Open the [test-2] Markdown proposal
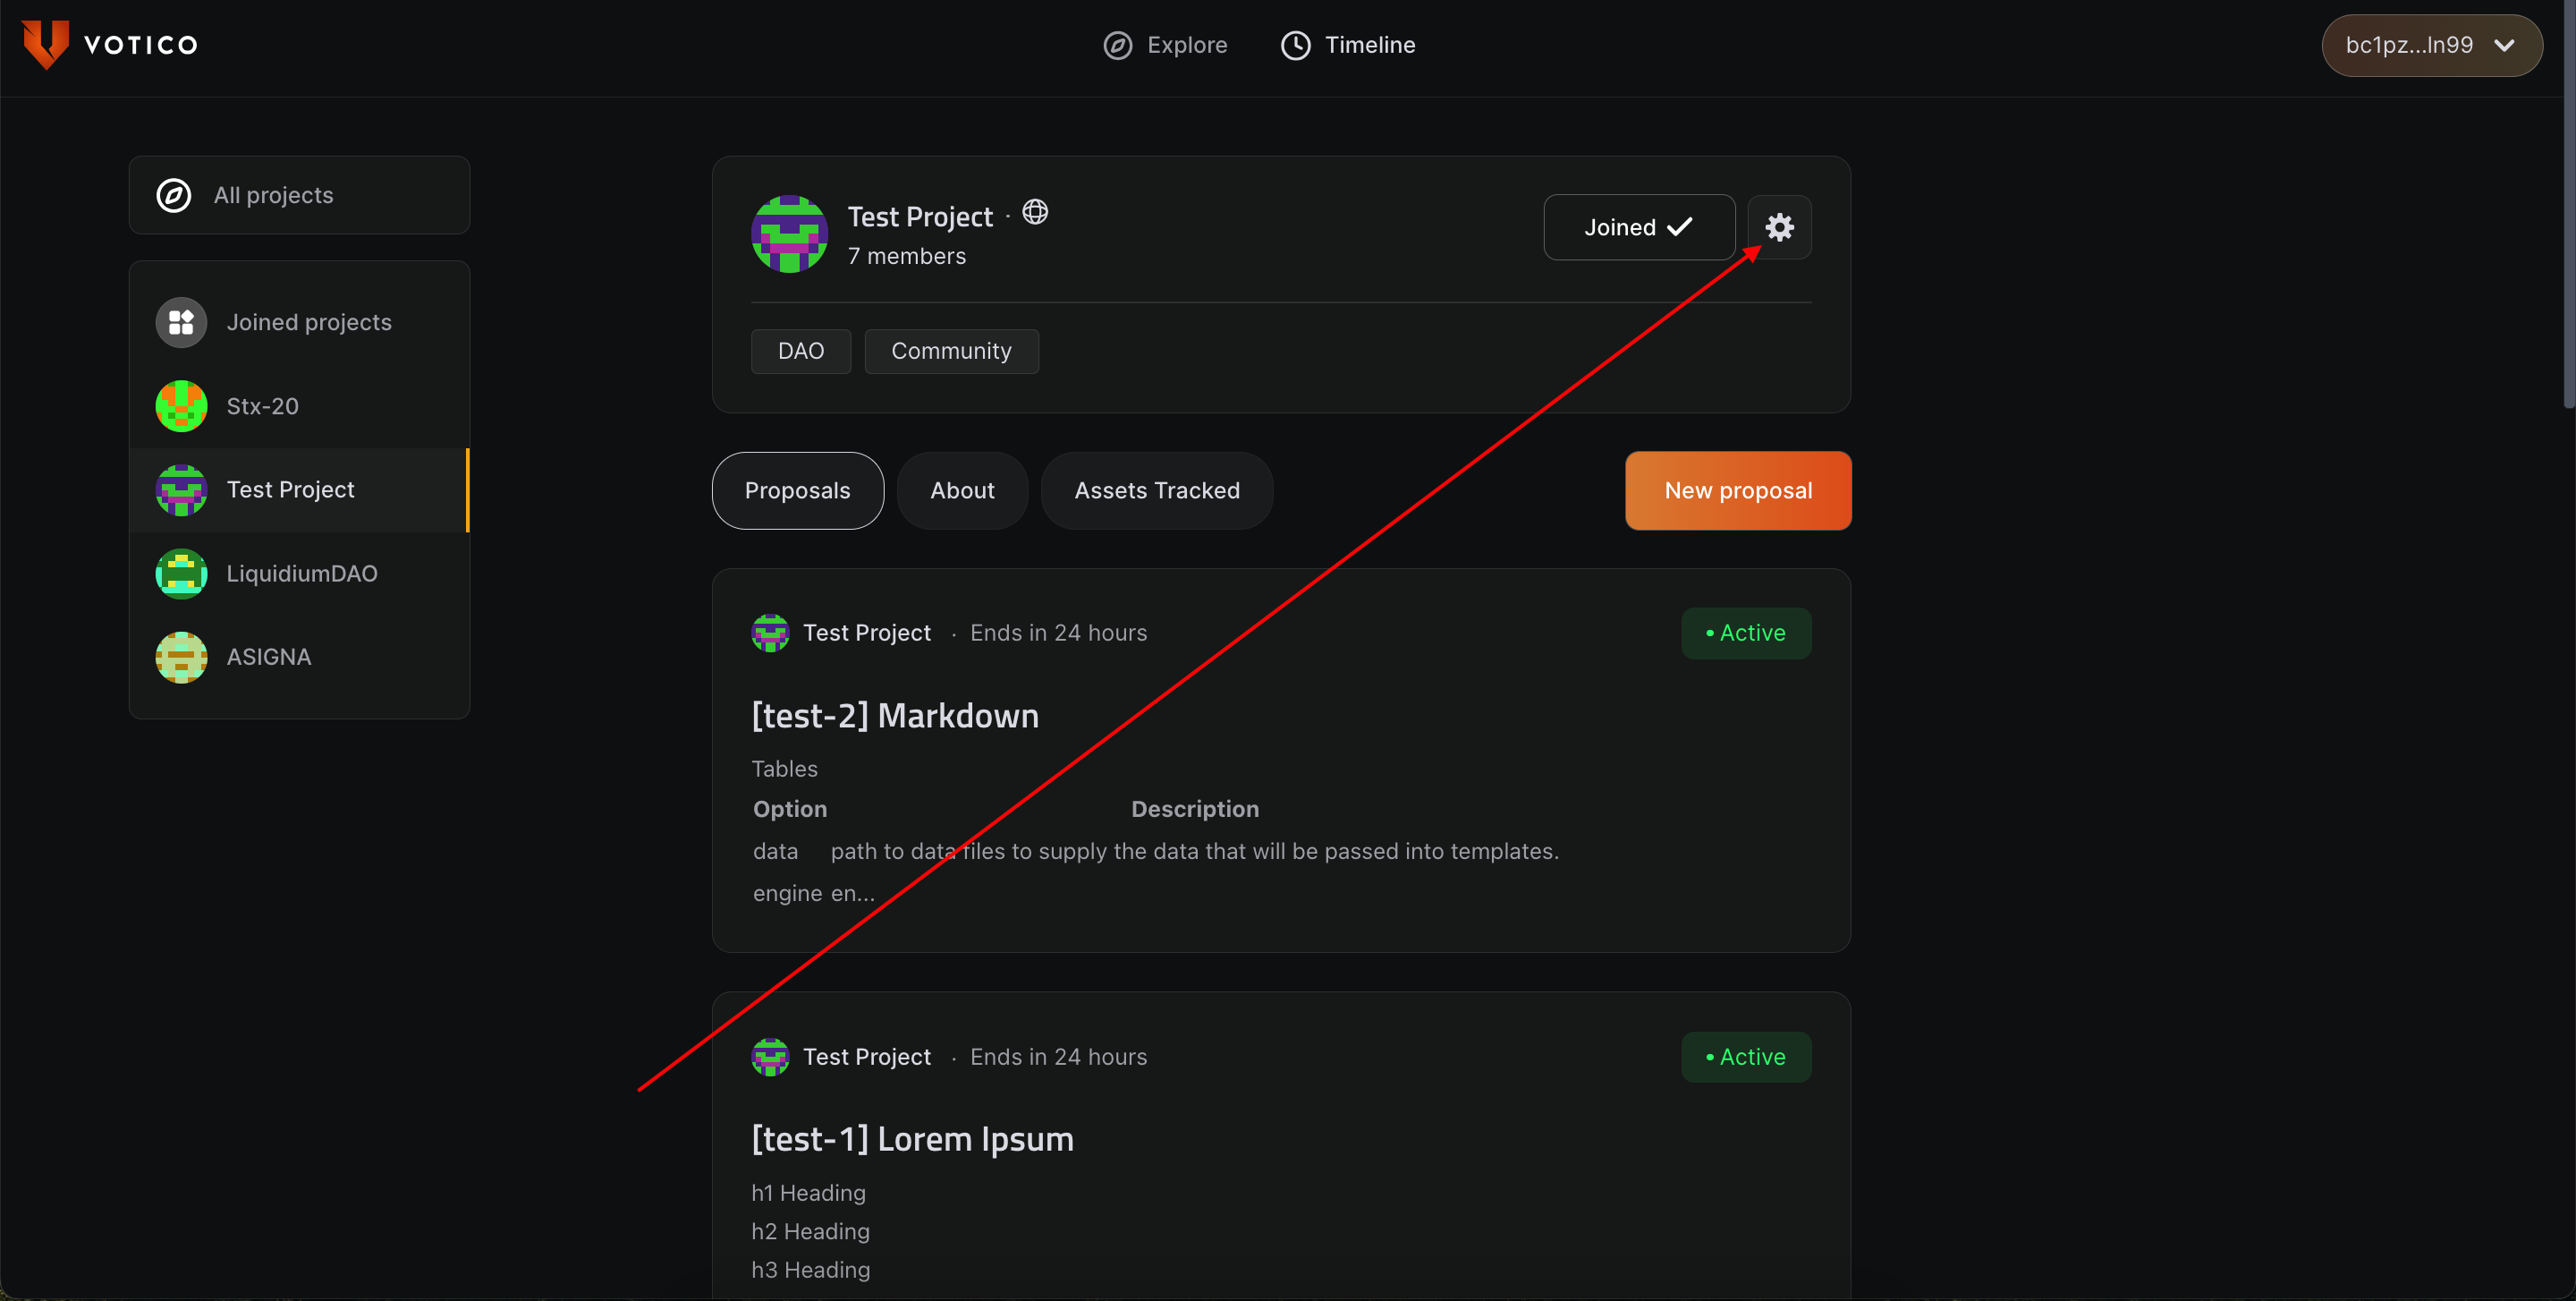The image size is (2576, 1301). [895, 716]
